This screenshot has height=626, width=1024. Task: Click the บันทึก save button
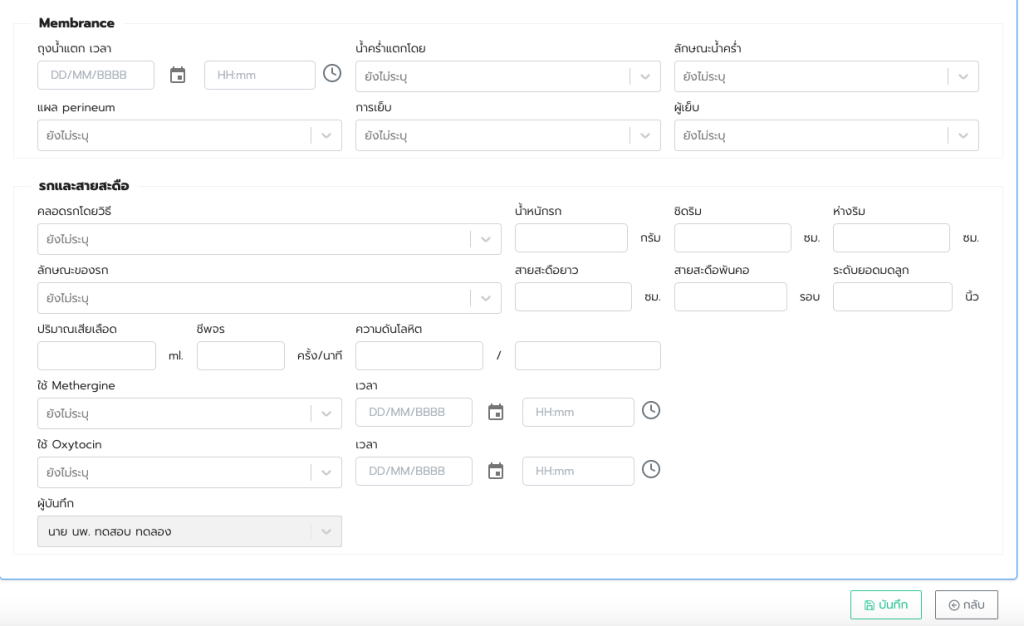coord(885,605)
